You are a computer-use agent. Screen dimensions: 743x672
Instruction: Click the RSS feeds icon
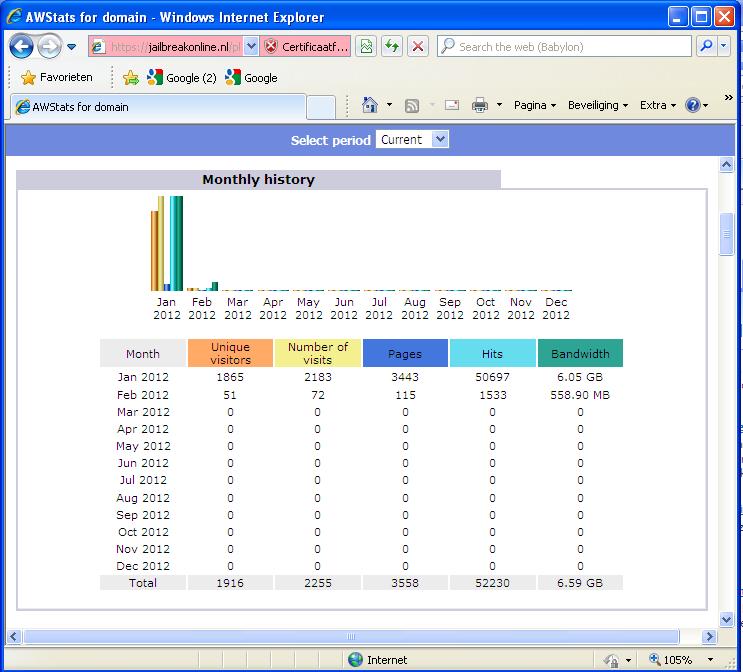click(412, 106)
